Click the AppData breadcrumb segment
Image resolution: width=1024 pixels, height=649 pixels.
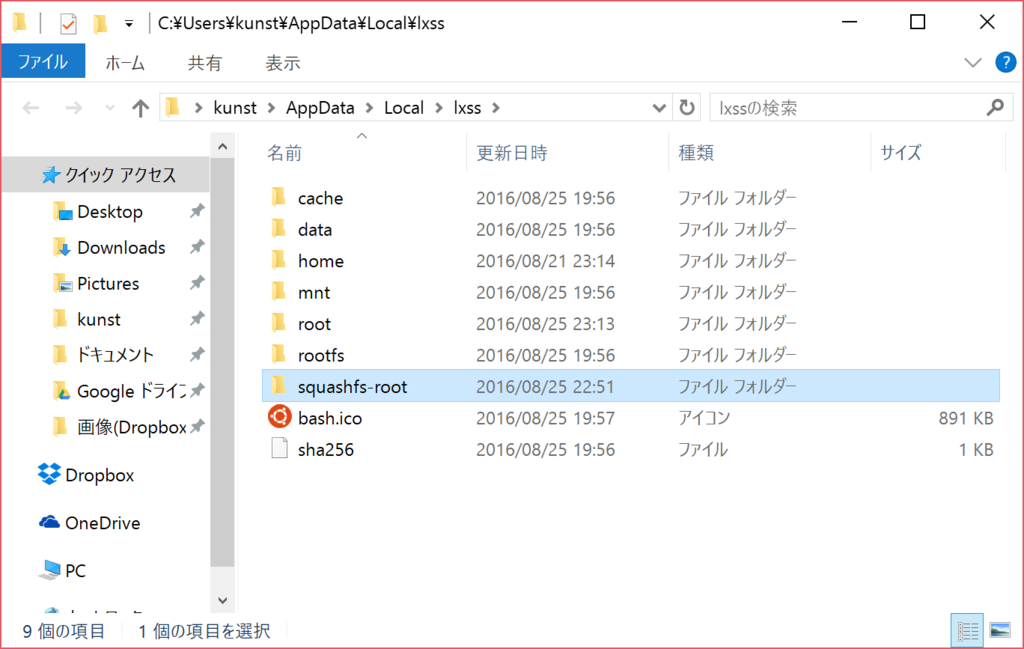point(320,108)
